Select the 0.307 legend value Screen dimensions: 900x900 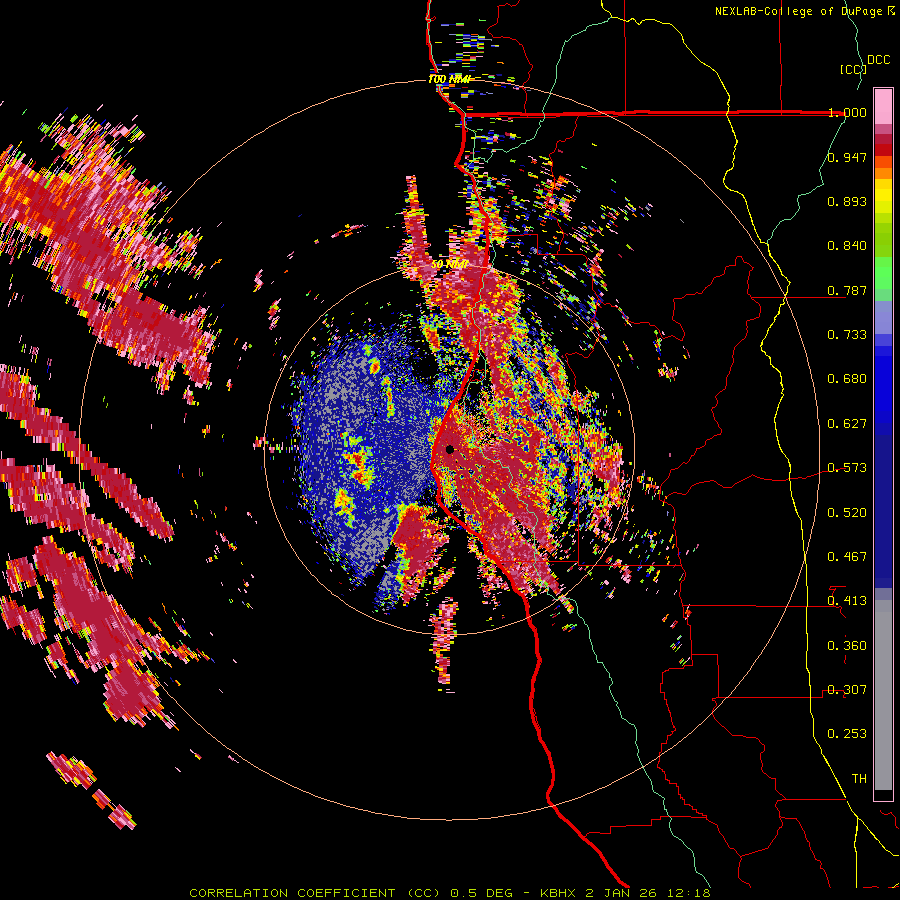coord(847,689)
